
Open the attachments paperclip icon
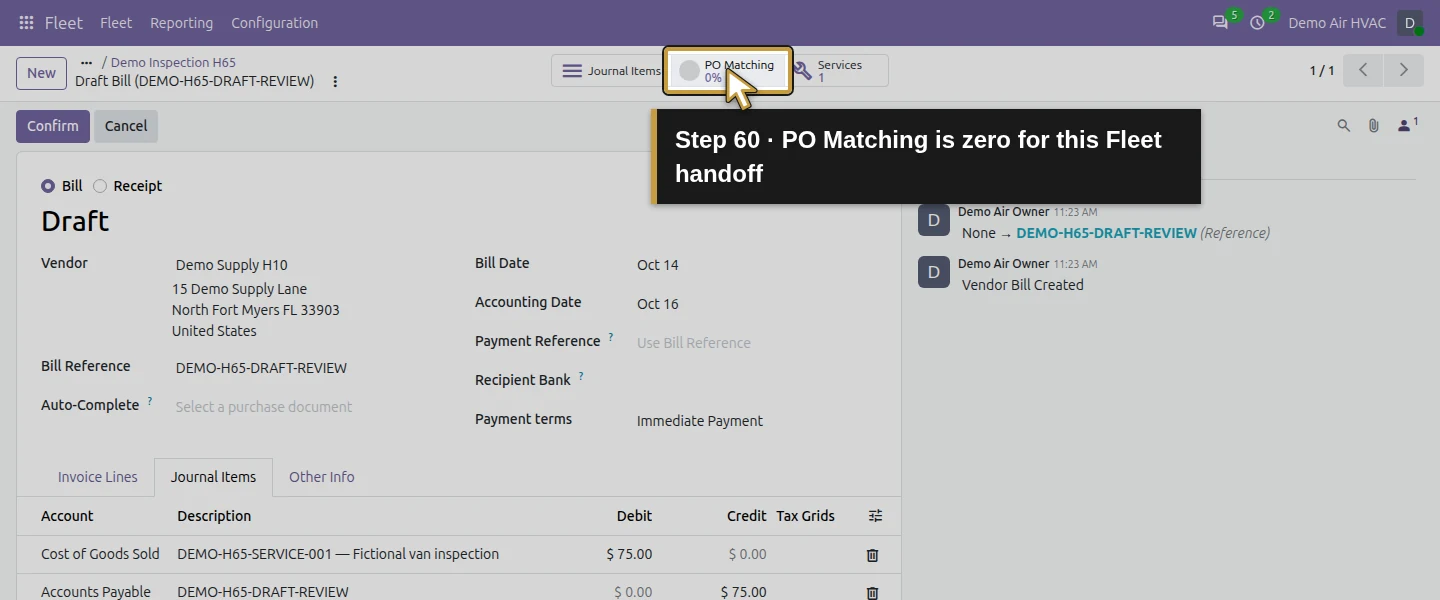click(x=1374, y=126)
